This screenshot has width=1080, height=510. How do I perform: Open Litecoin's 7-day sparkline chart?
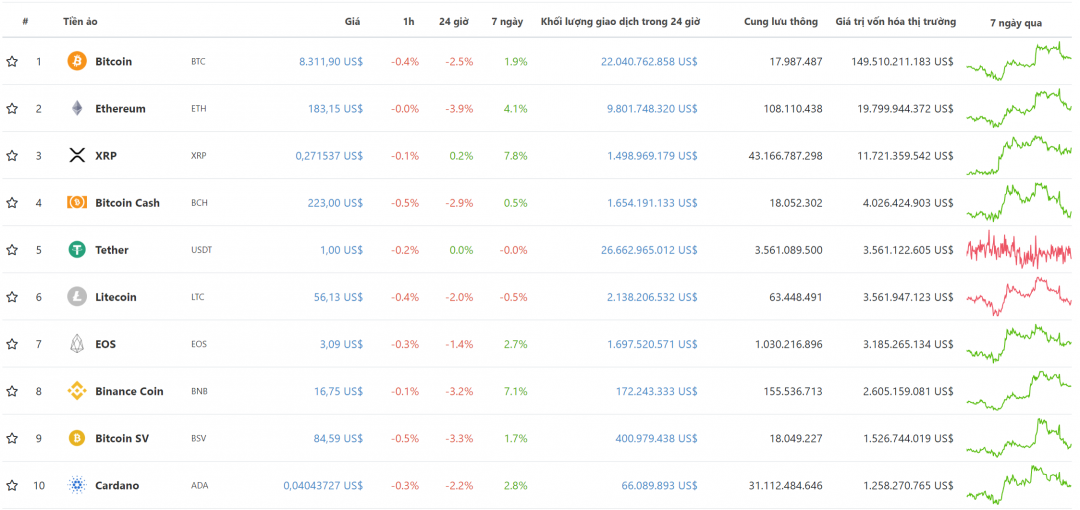[1019, 297]
